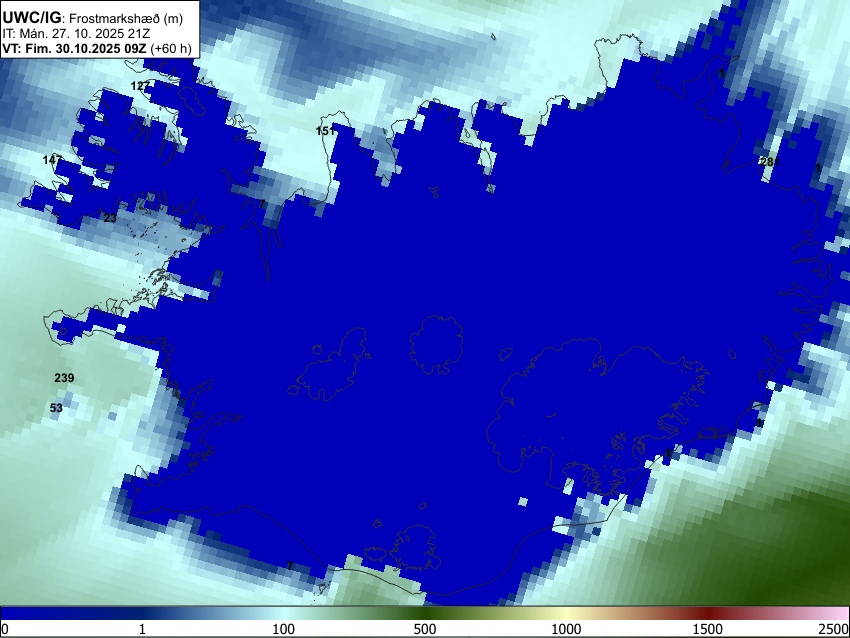This screenshot has height=638, width=850.
Task: Click the map value label 239
Action: [x=64, y=378]
